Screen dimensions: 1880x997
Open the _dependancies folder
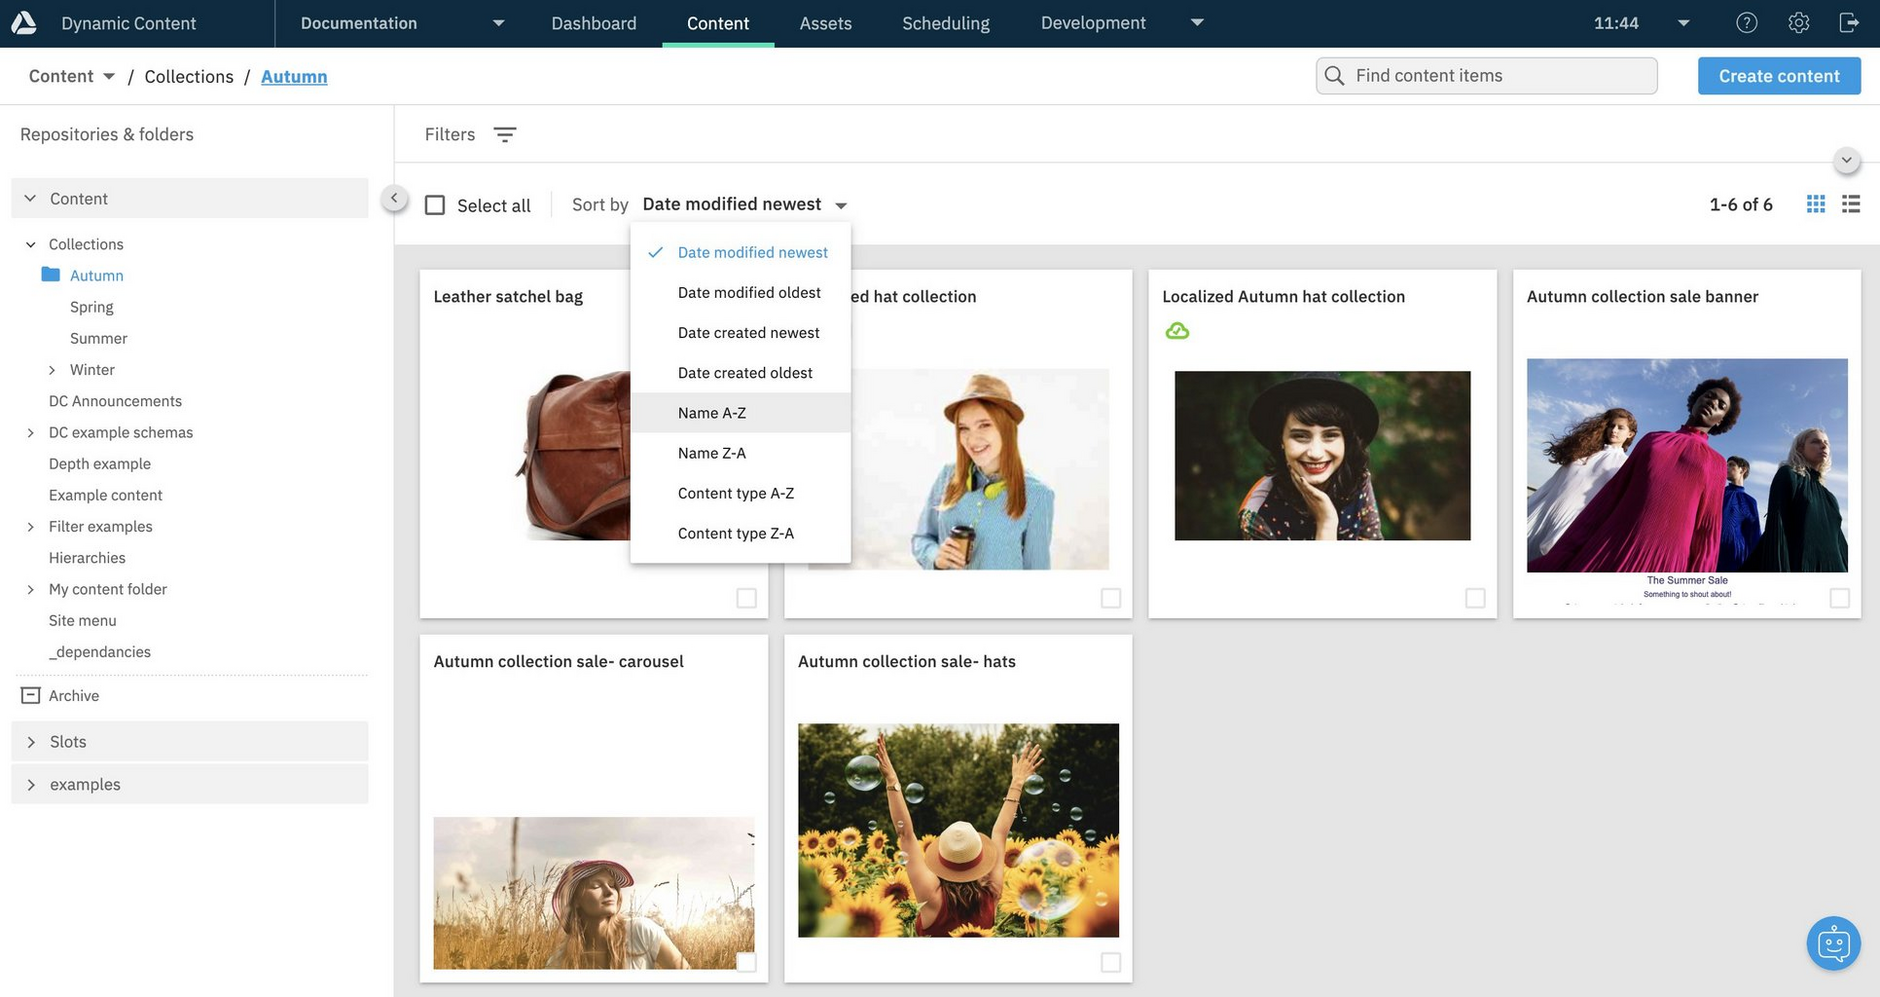click(100, 652)
